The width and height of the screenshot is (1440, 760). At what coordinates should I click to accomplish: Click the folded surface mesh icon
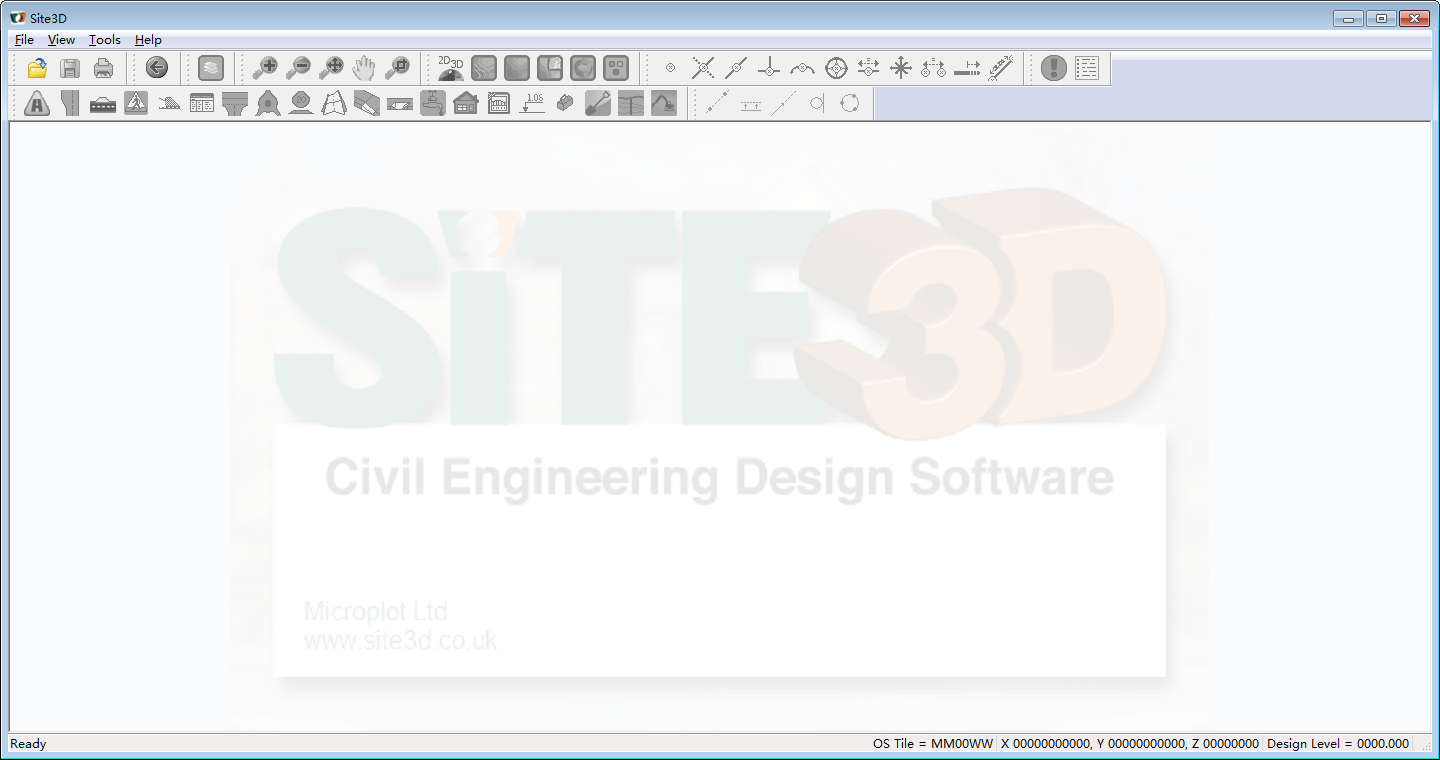point(334,103)
